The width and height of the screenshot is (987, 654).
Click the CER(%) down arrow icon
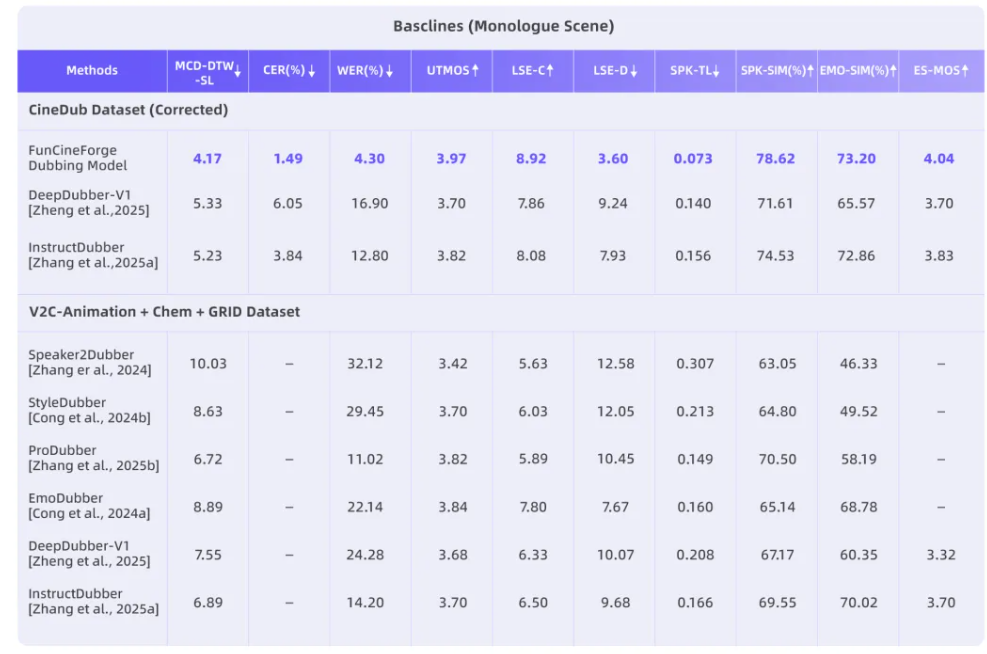coord(312,71)
